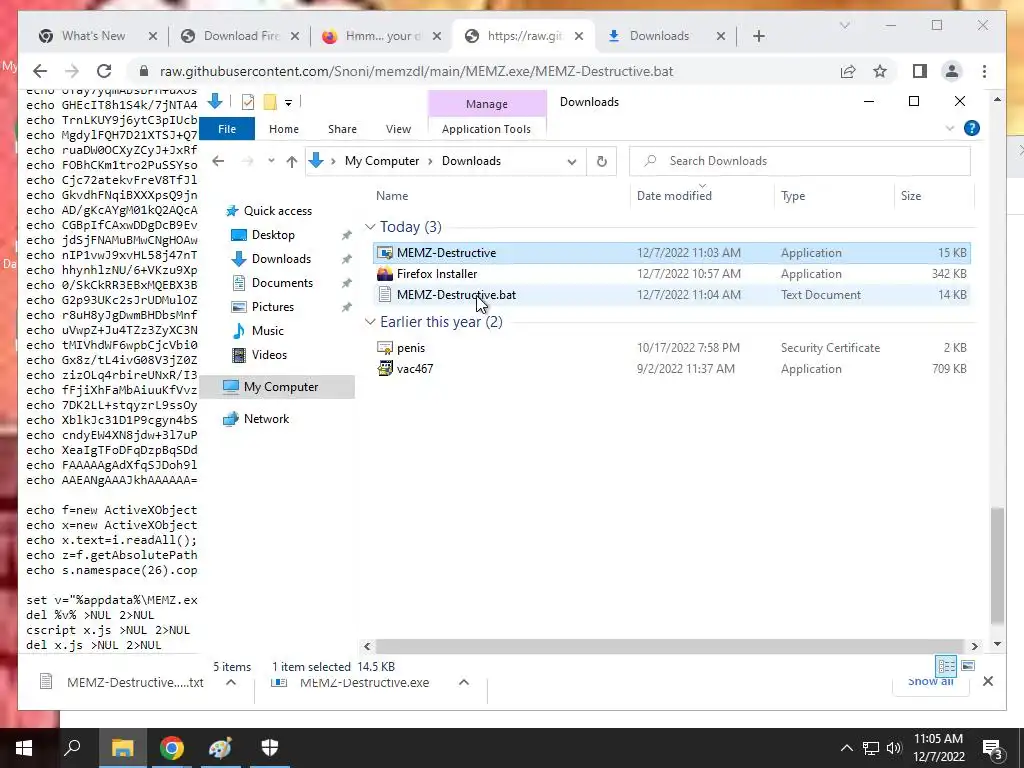Open the File menu in Explorer
The height and width of the screenshot is (768, 1024).
[x=227, y=129]
